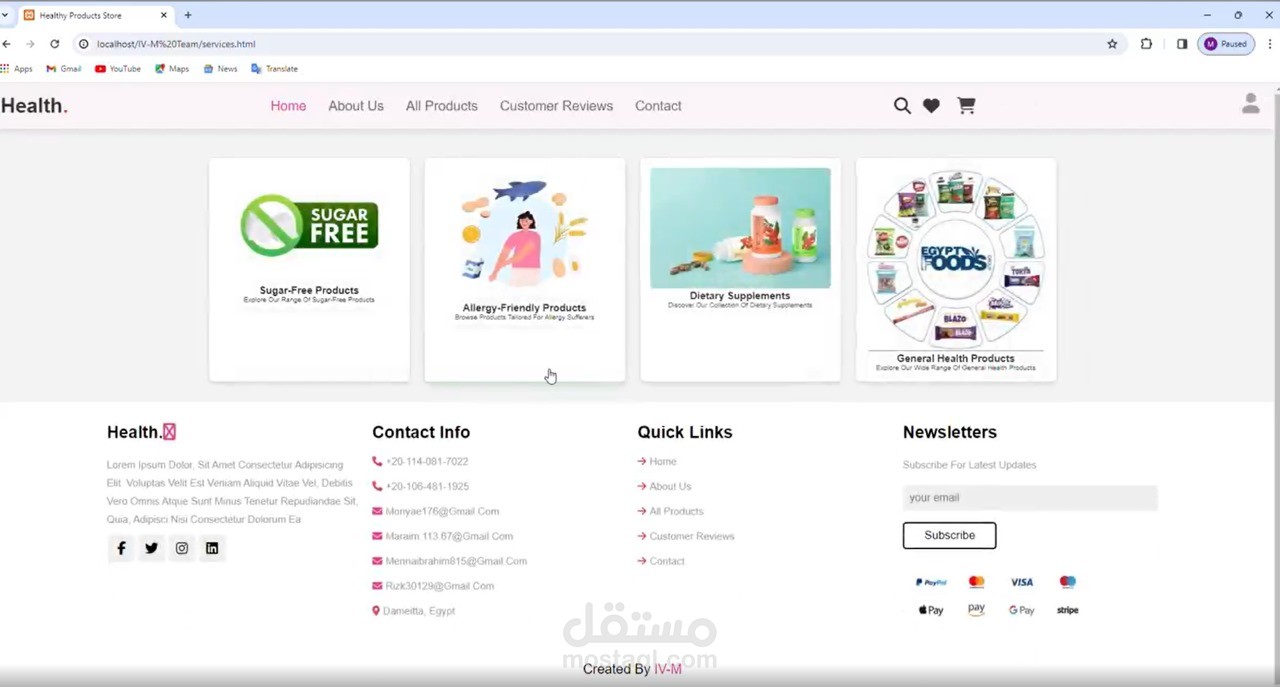Click the Health. logo in the navbar
The image size is (1280, 687).
(x=34, y=105)
